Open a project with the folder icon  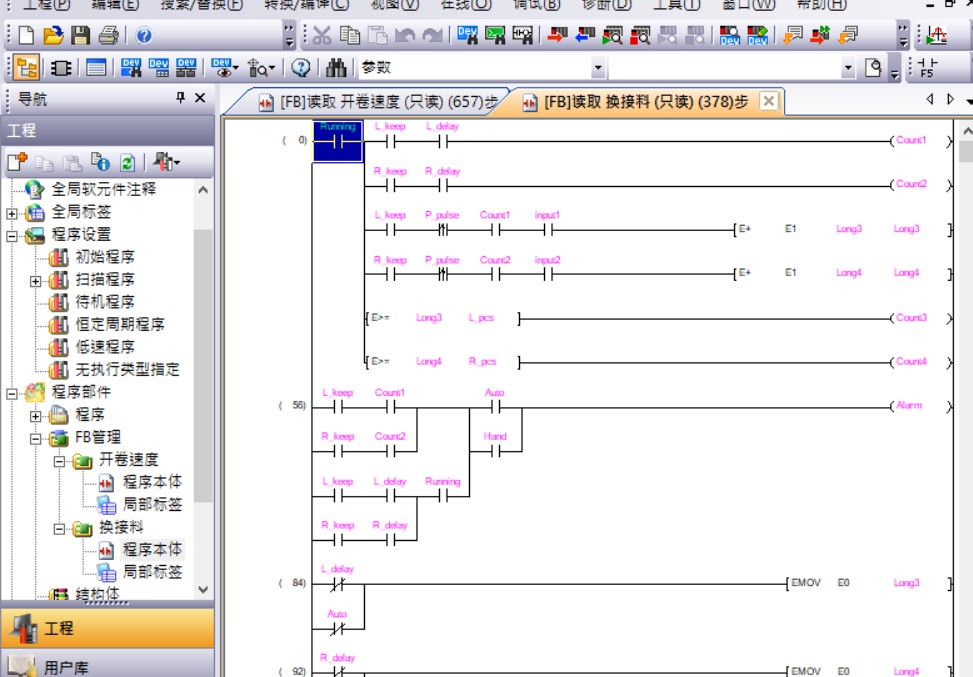pos(52,36)
